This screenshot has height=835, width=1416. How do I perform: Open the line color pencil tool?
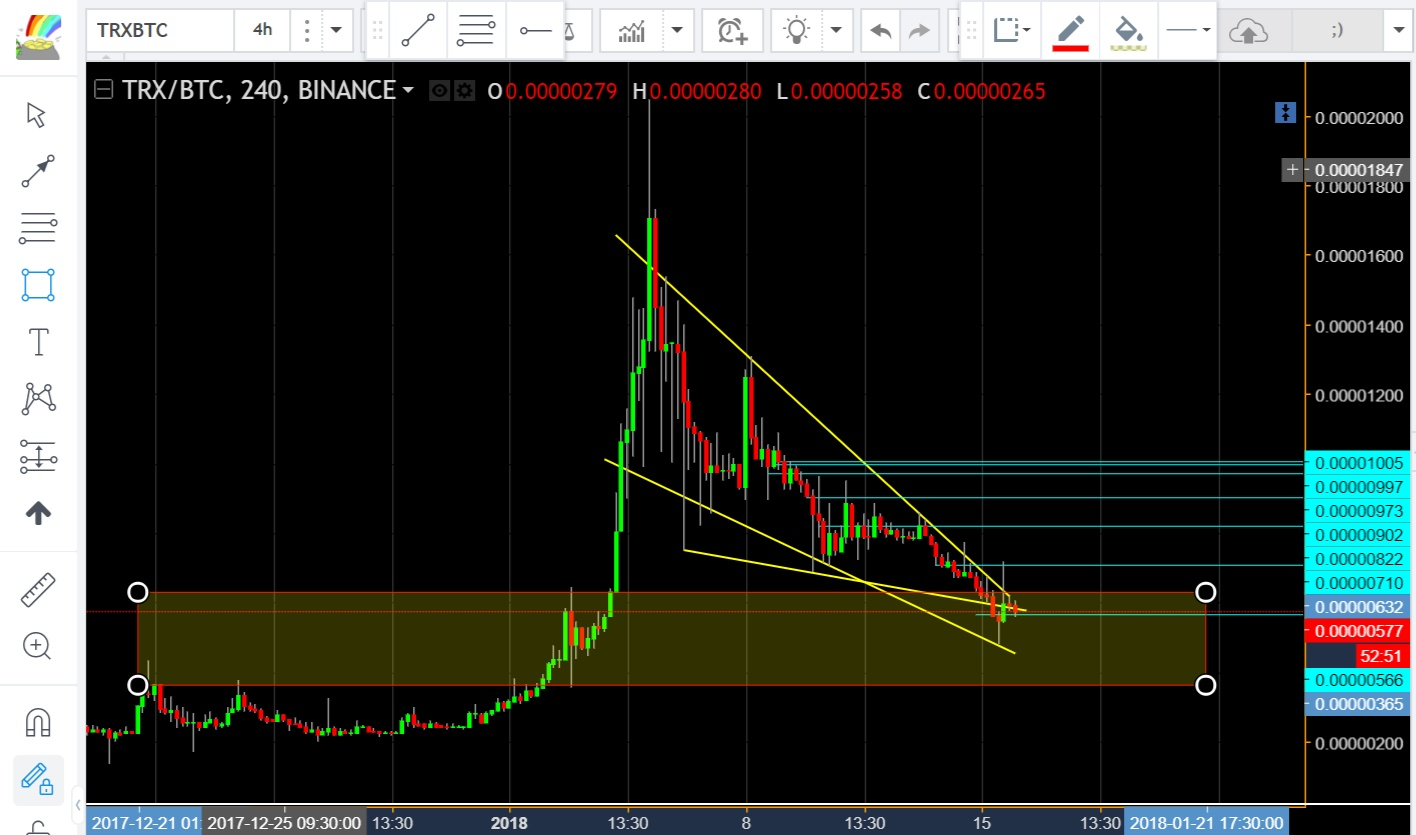1071,31
